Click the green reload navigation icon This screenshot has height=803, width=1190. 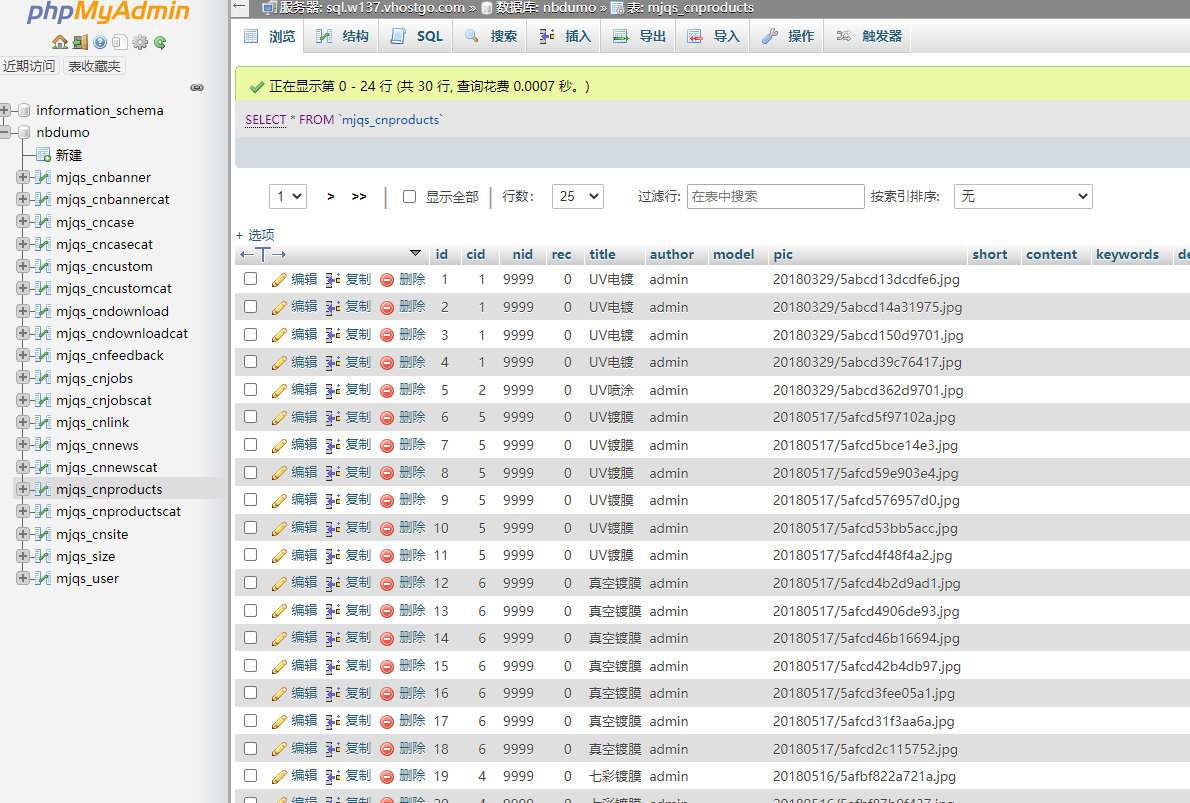coord(160,42)
